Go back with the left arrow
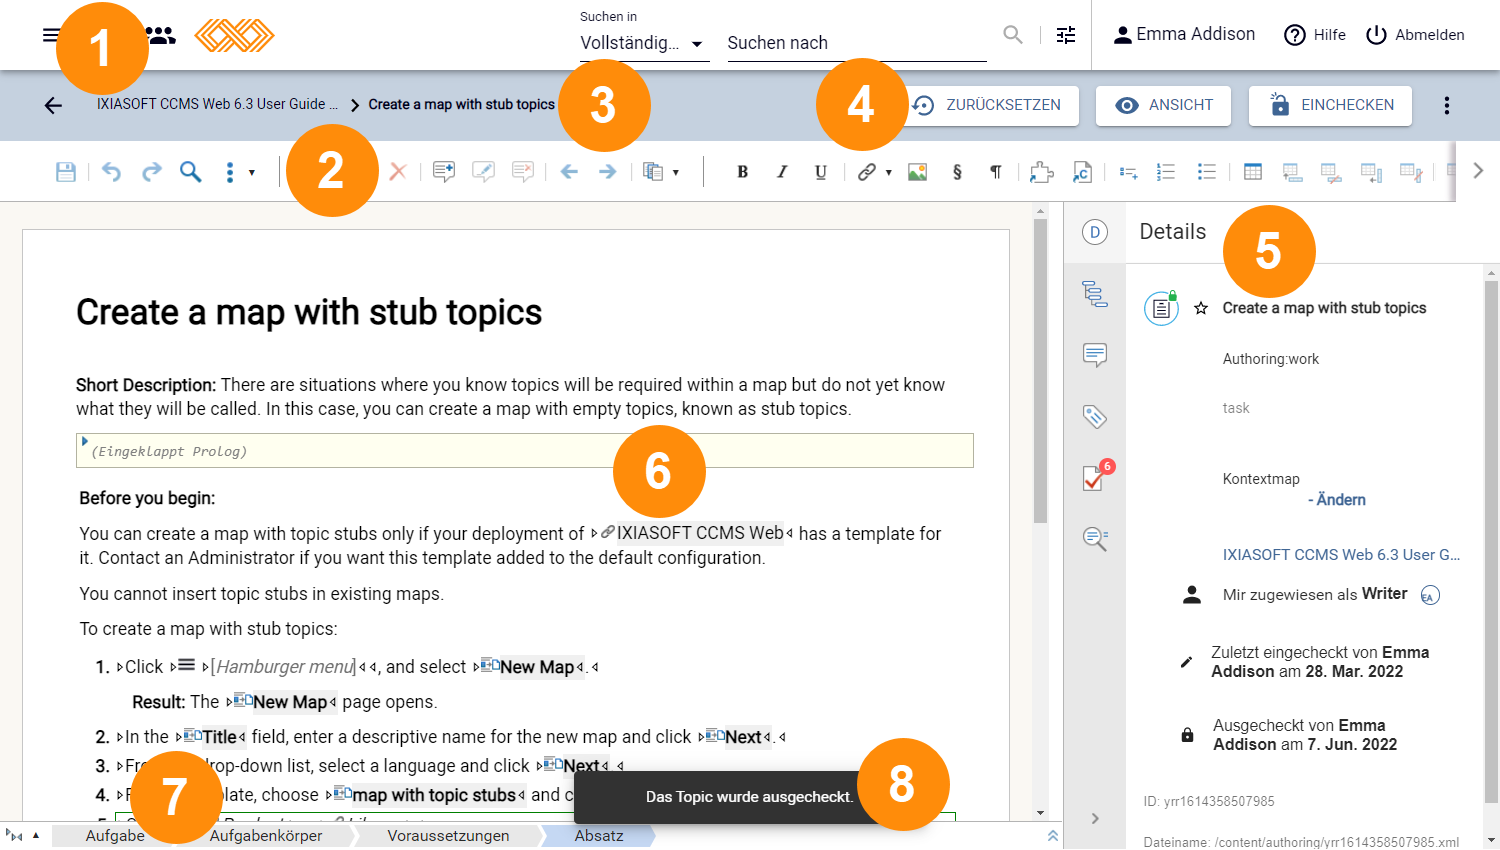The width and height of the screenshot is (1500, 850). [x=53, y=105]
